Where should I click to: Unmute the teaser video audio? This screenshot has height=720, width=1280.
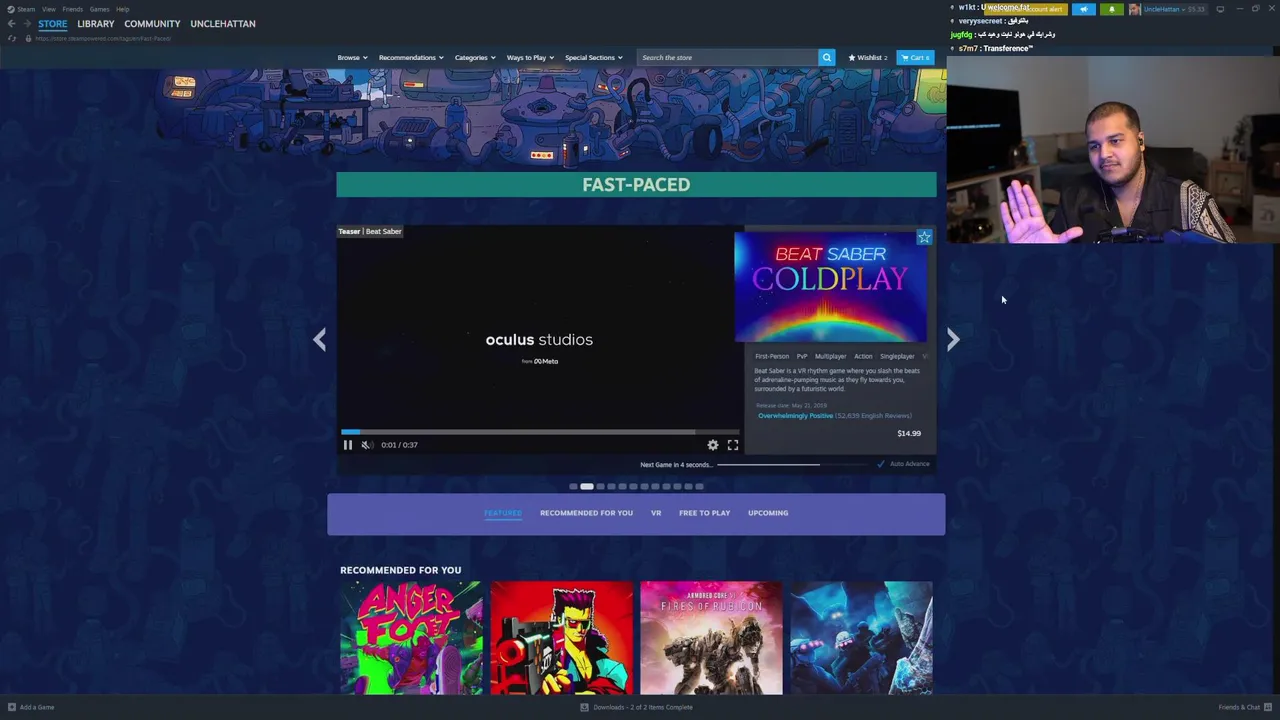pyautogui.click(x=366, y=445)
